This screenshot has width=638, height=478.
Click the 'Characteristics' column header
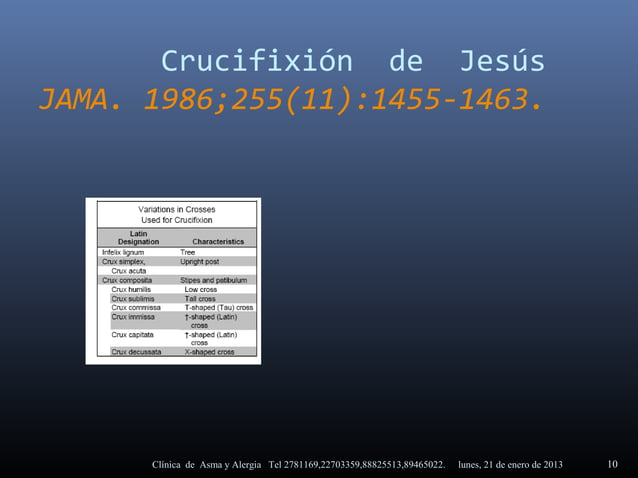click(218, 242)
